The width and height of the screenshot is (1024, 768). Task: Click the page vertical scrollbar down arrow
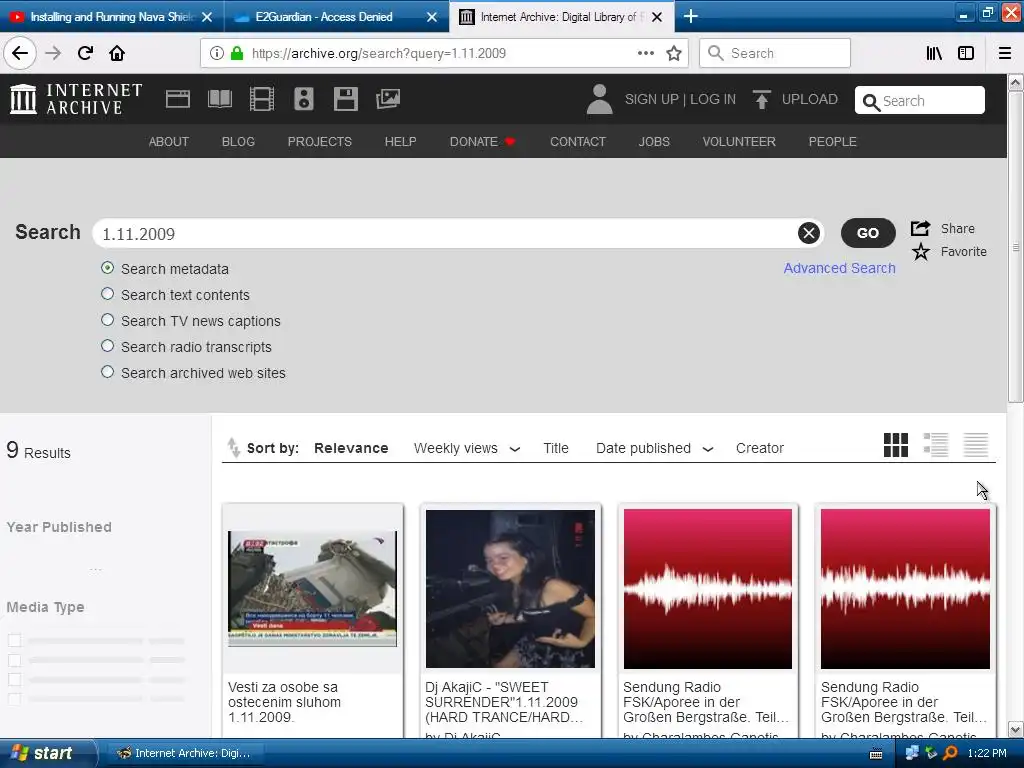click(1016, 729)
